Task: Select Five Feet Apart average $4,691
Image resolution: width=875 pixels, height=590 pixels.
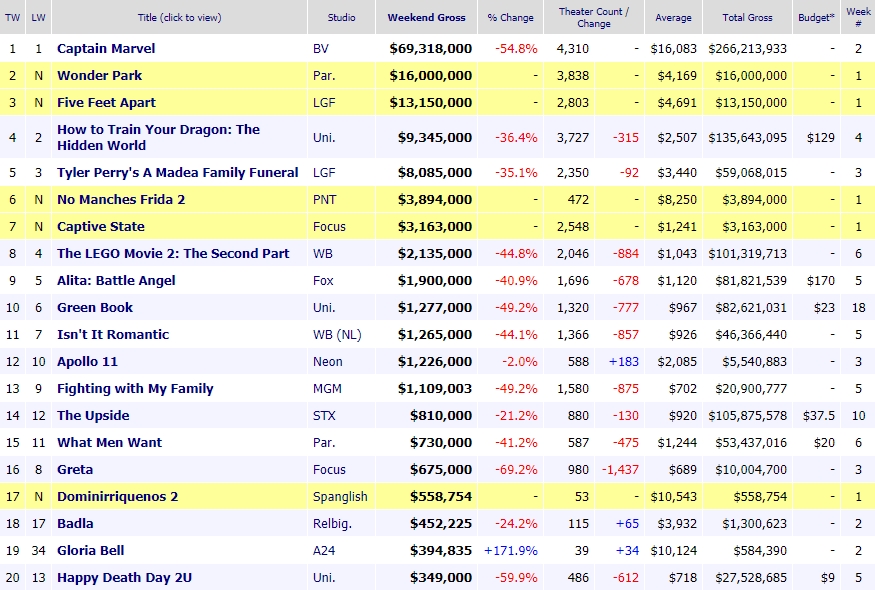Action: 677,103
